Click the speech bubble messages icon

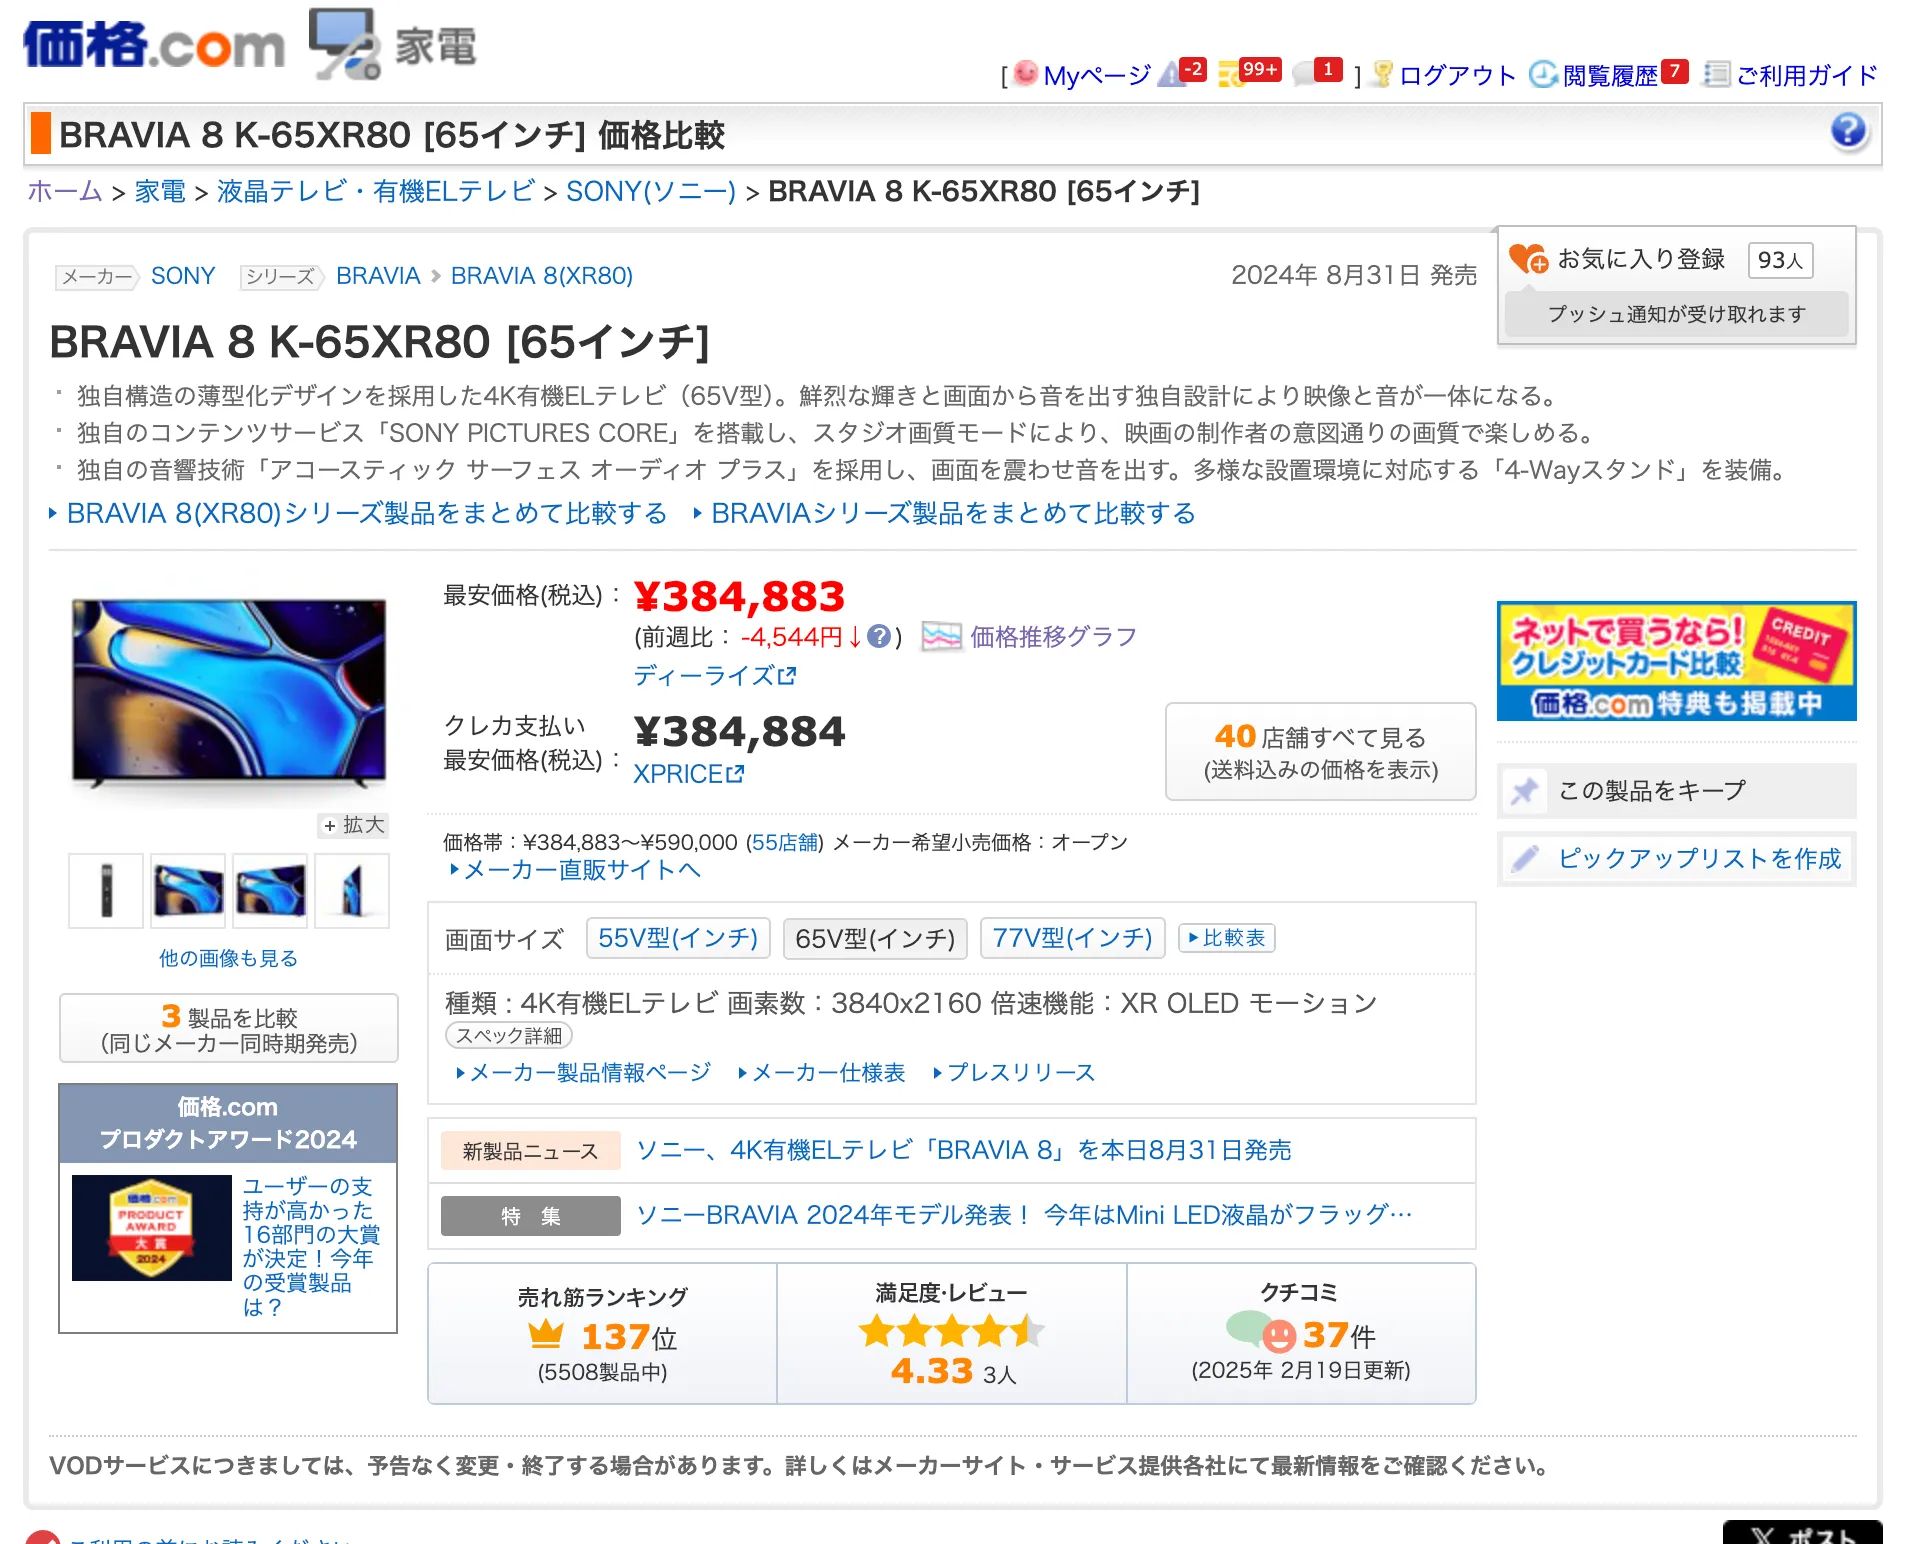[x=1303, y=75]
